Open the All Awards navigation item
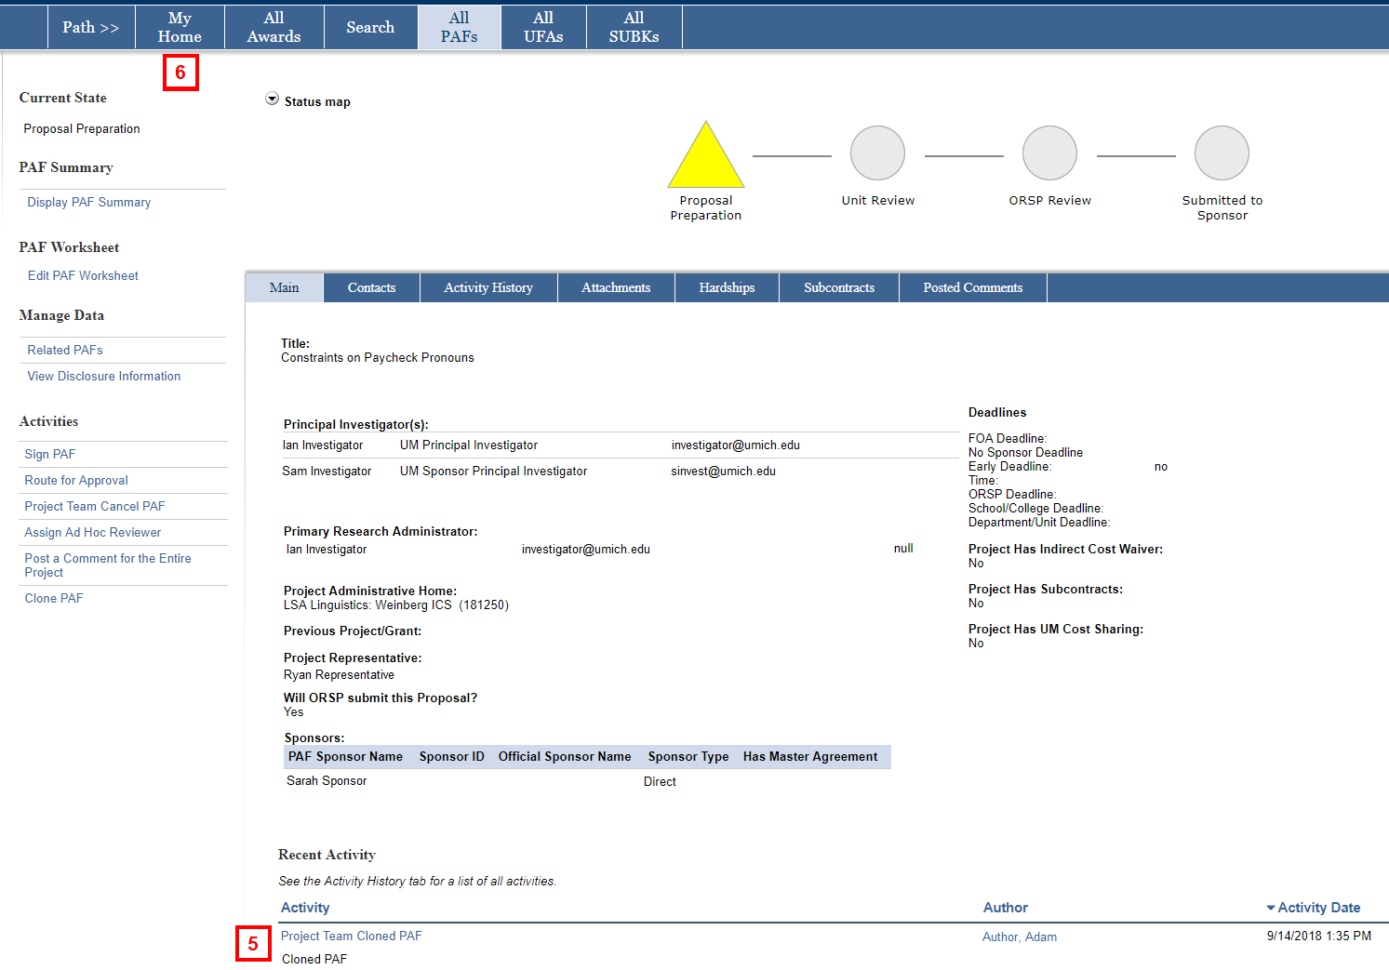This screenshot has width=1389, height=970. (x=274, y=27)
